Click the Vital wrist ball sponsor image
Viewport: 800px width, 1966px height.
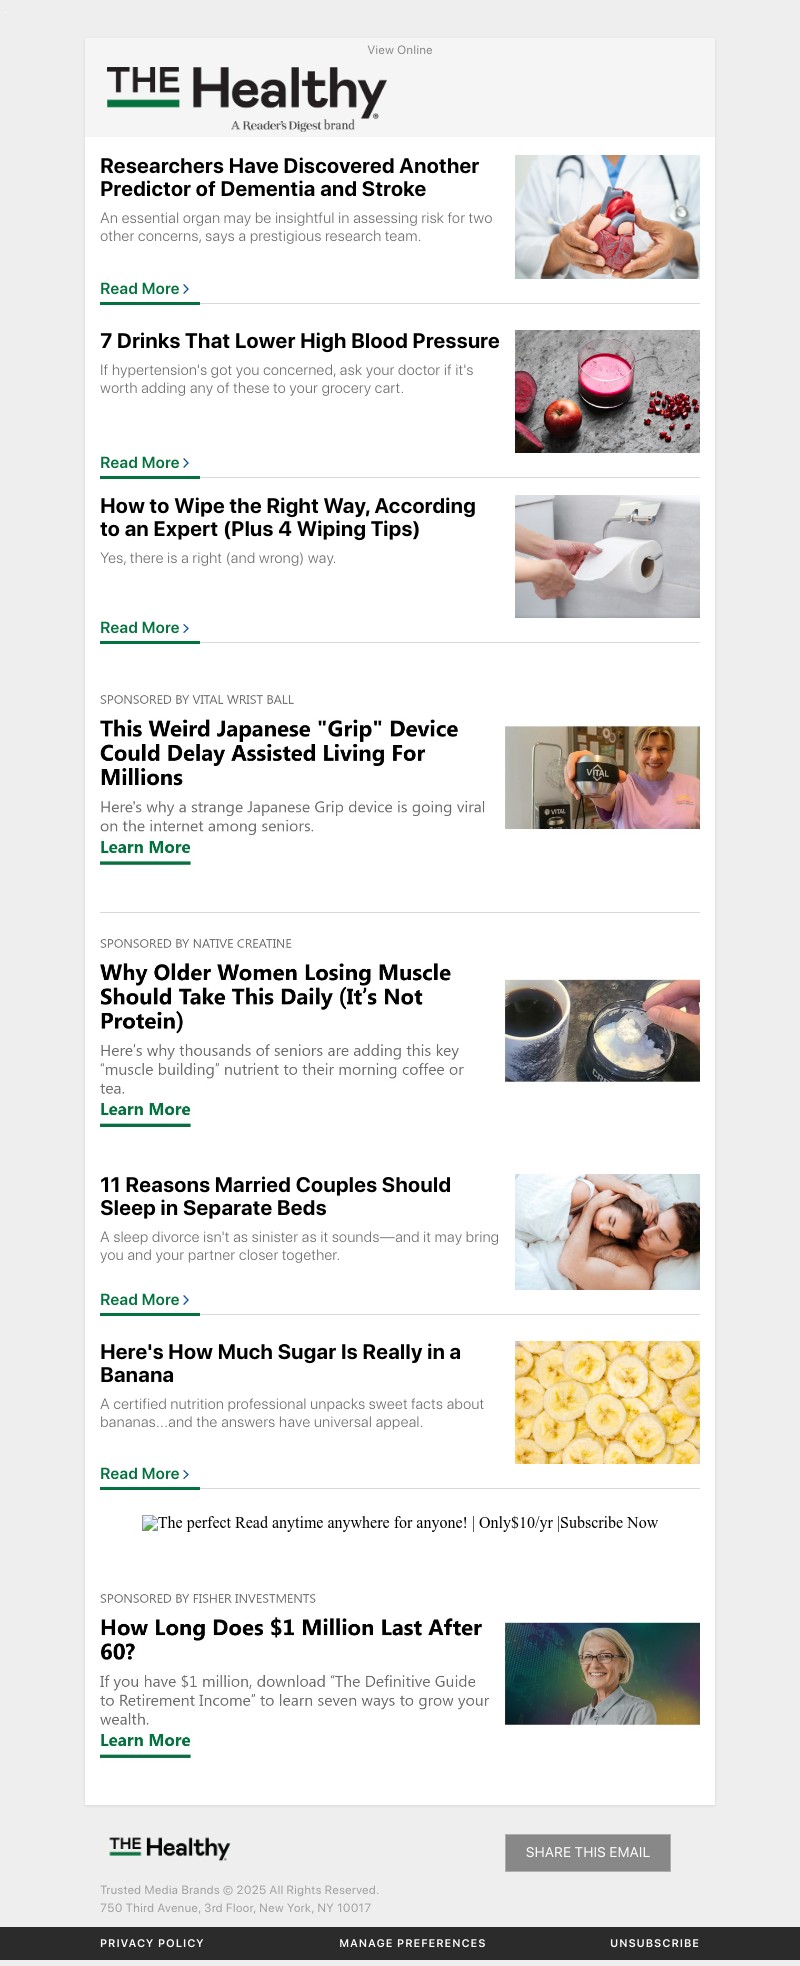602,778
